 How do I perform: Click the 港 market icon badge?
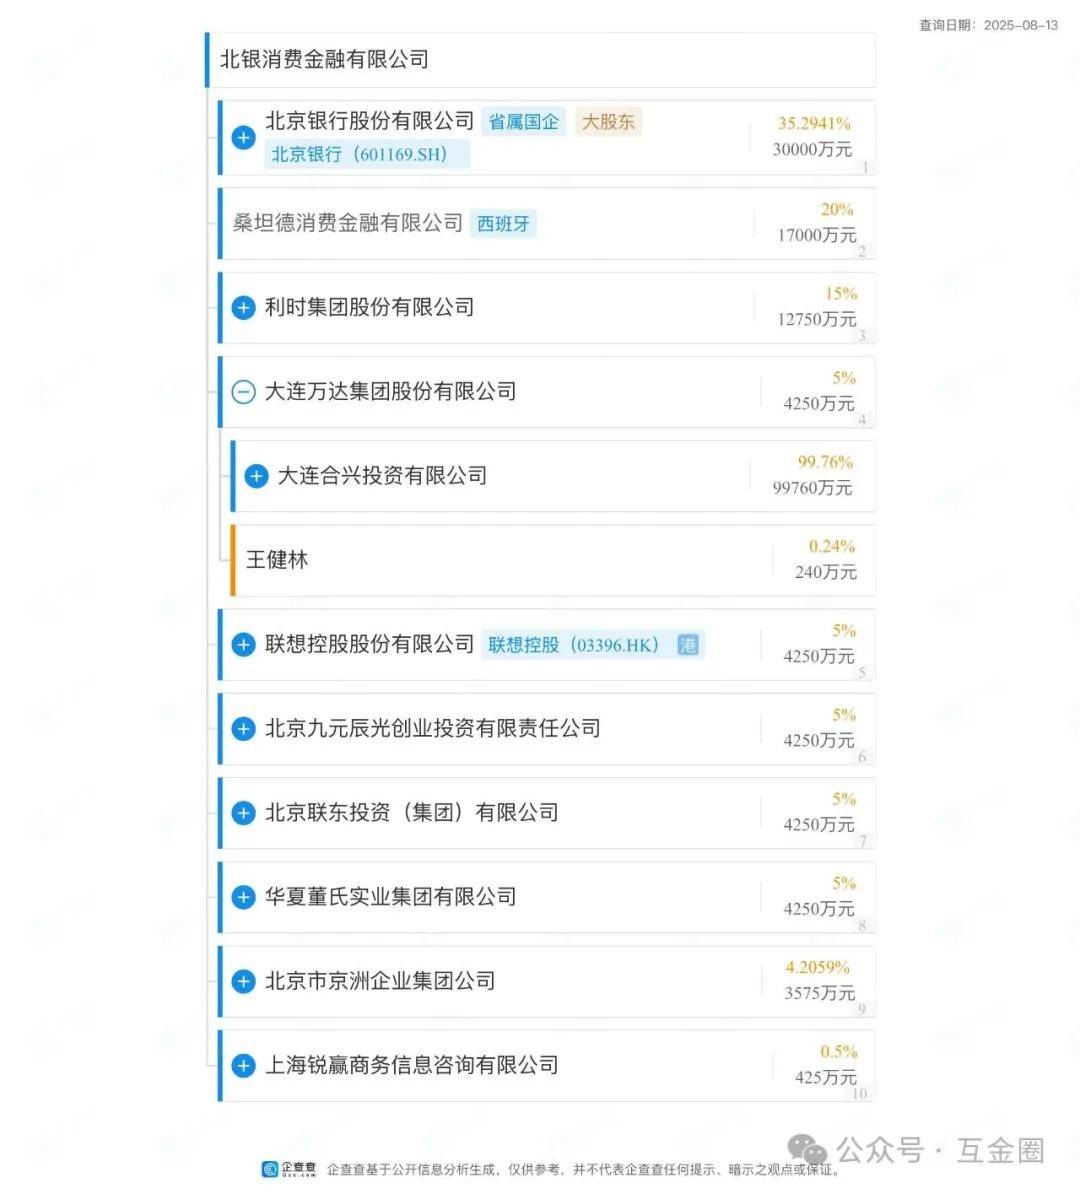coord(688,645)
